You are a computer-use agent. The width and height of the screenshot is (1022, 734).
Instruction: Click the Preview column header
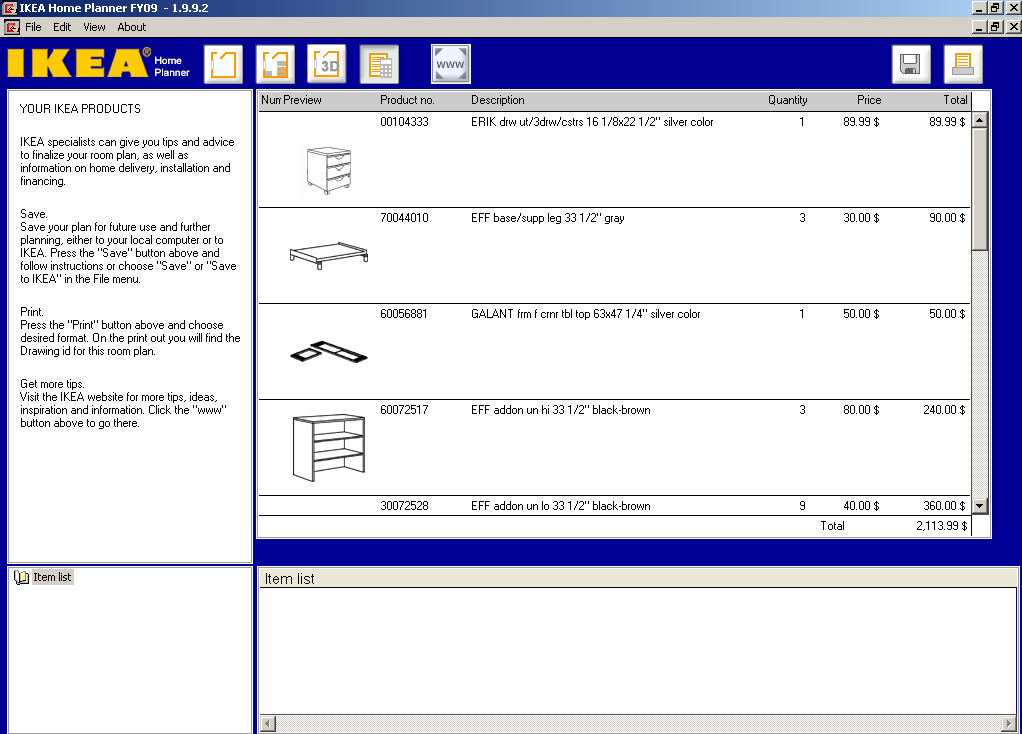coord(302,100)
